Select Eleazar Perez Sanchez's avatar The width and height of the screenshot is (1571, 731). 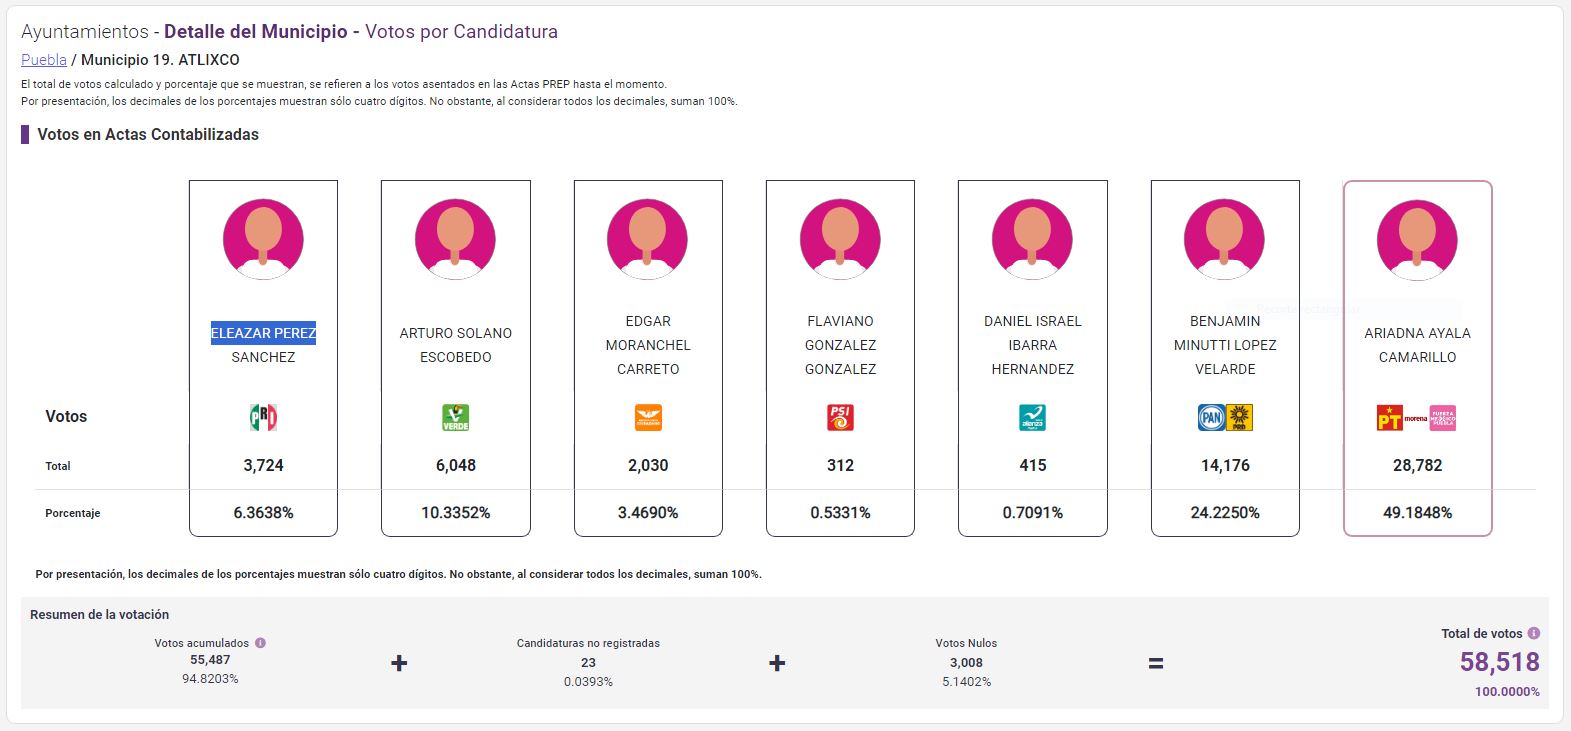pyautogui.click(x=263, y=239)
